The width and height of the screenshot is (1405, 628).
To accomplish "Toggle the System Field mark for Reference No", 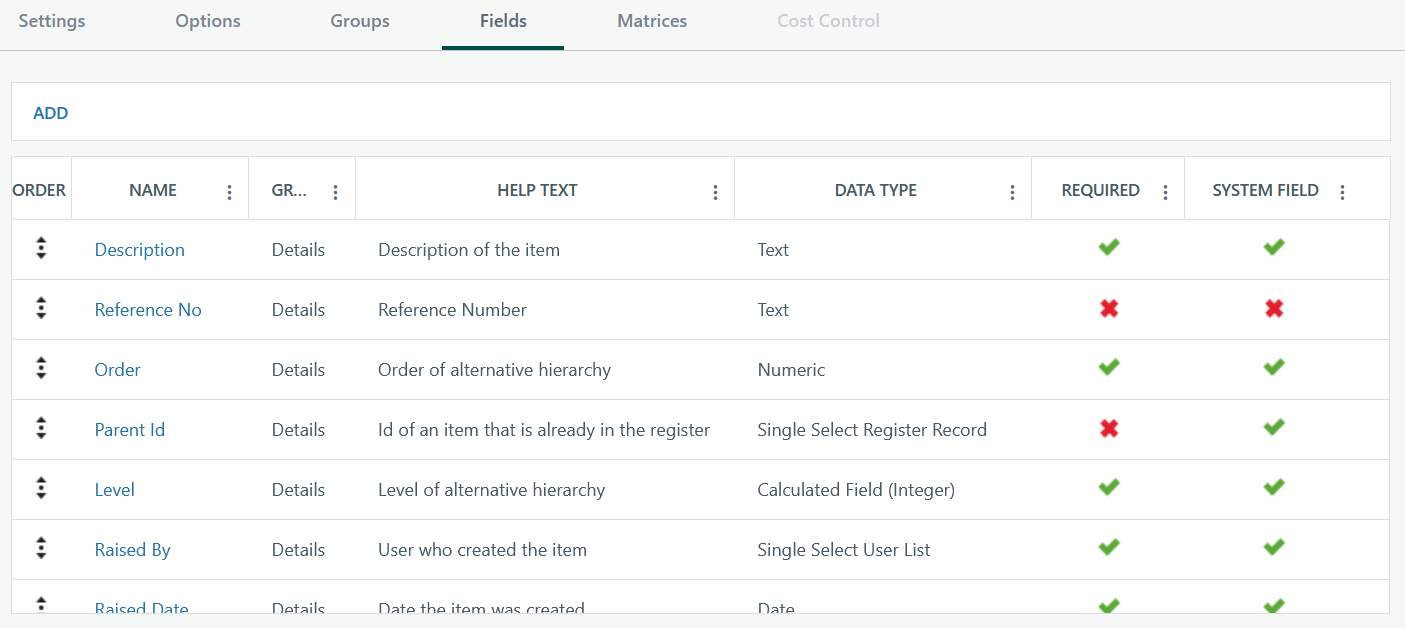I will (x=1273, y=309).
